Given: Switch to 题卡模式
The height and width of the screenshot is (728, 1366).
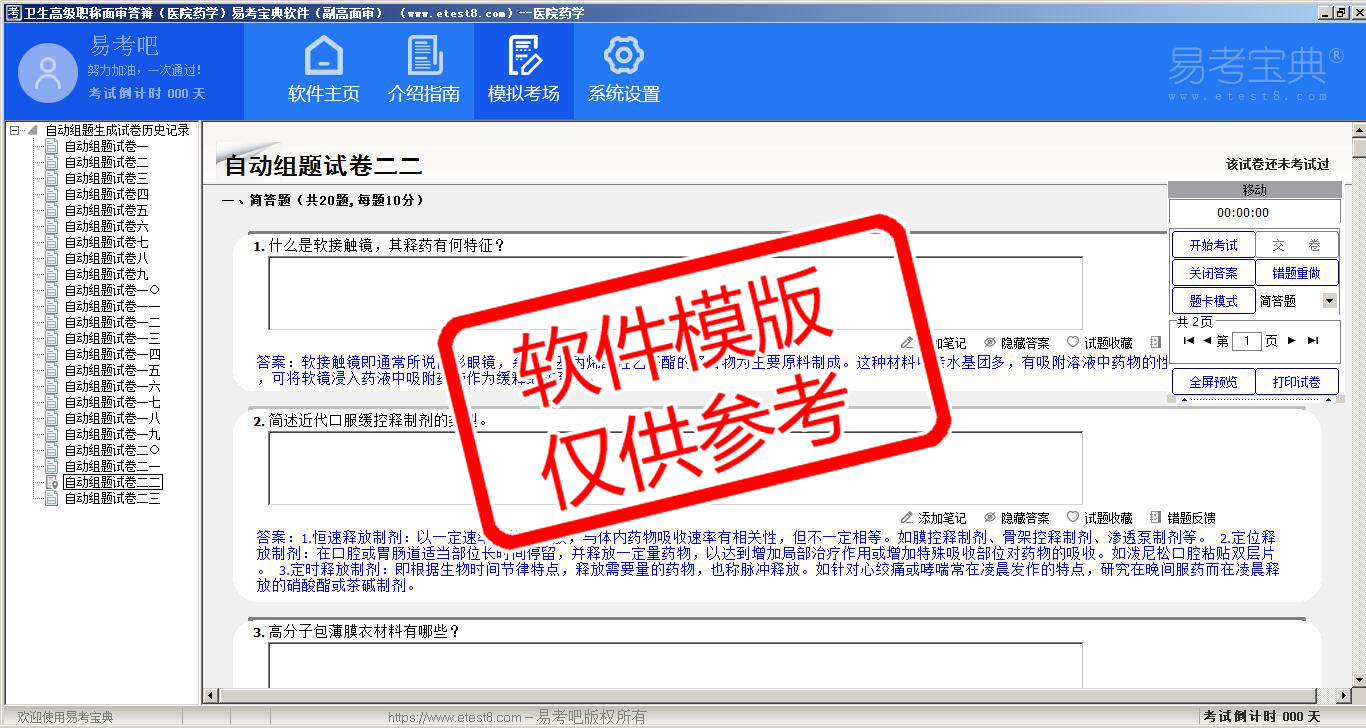Looking at the screenshot, I should coord(1213,301).
